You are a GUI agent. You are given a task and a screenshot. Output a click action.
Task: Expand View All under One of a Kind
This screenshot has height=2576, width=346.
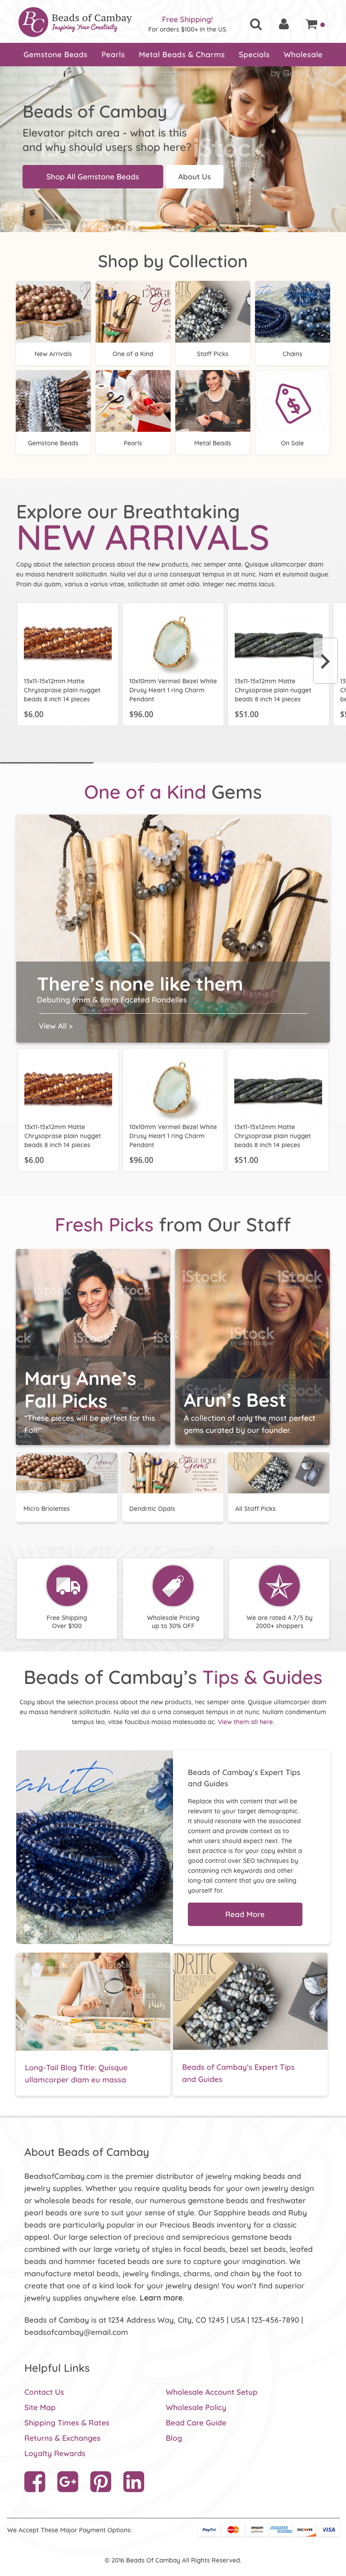56,1026
